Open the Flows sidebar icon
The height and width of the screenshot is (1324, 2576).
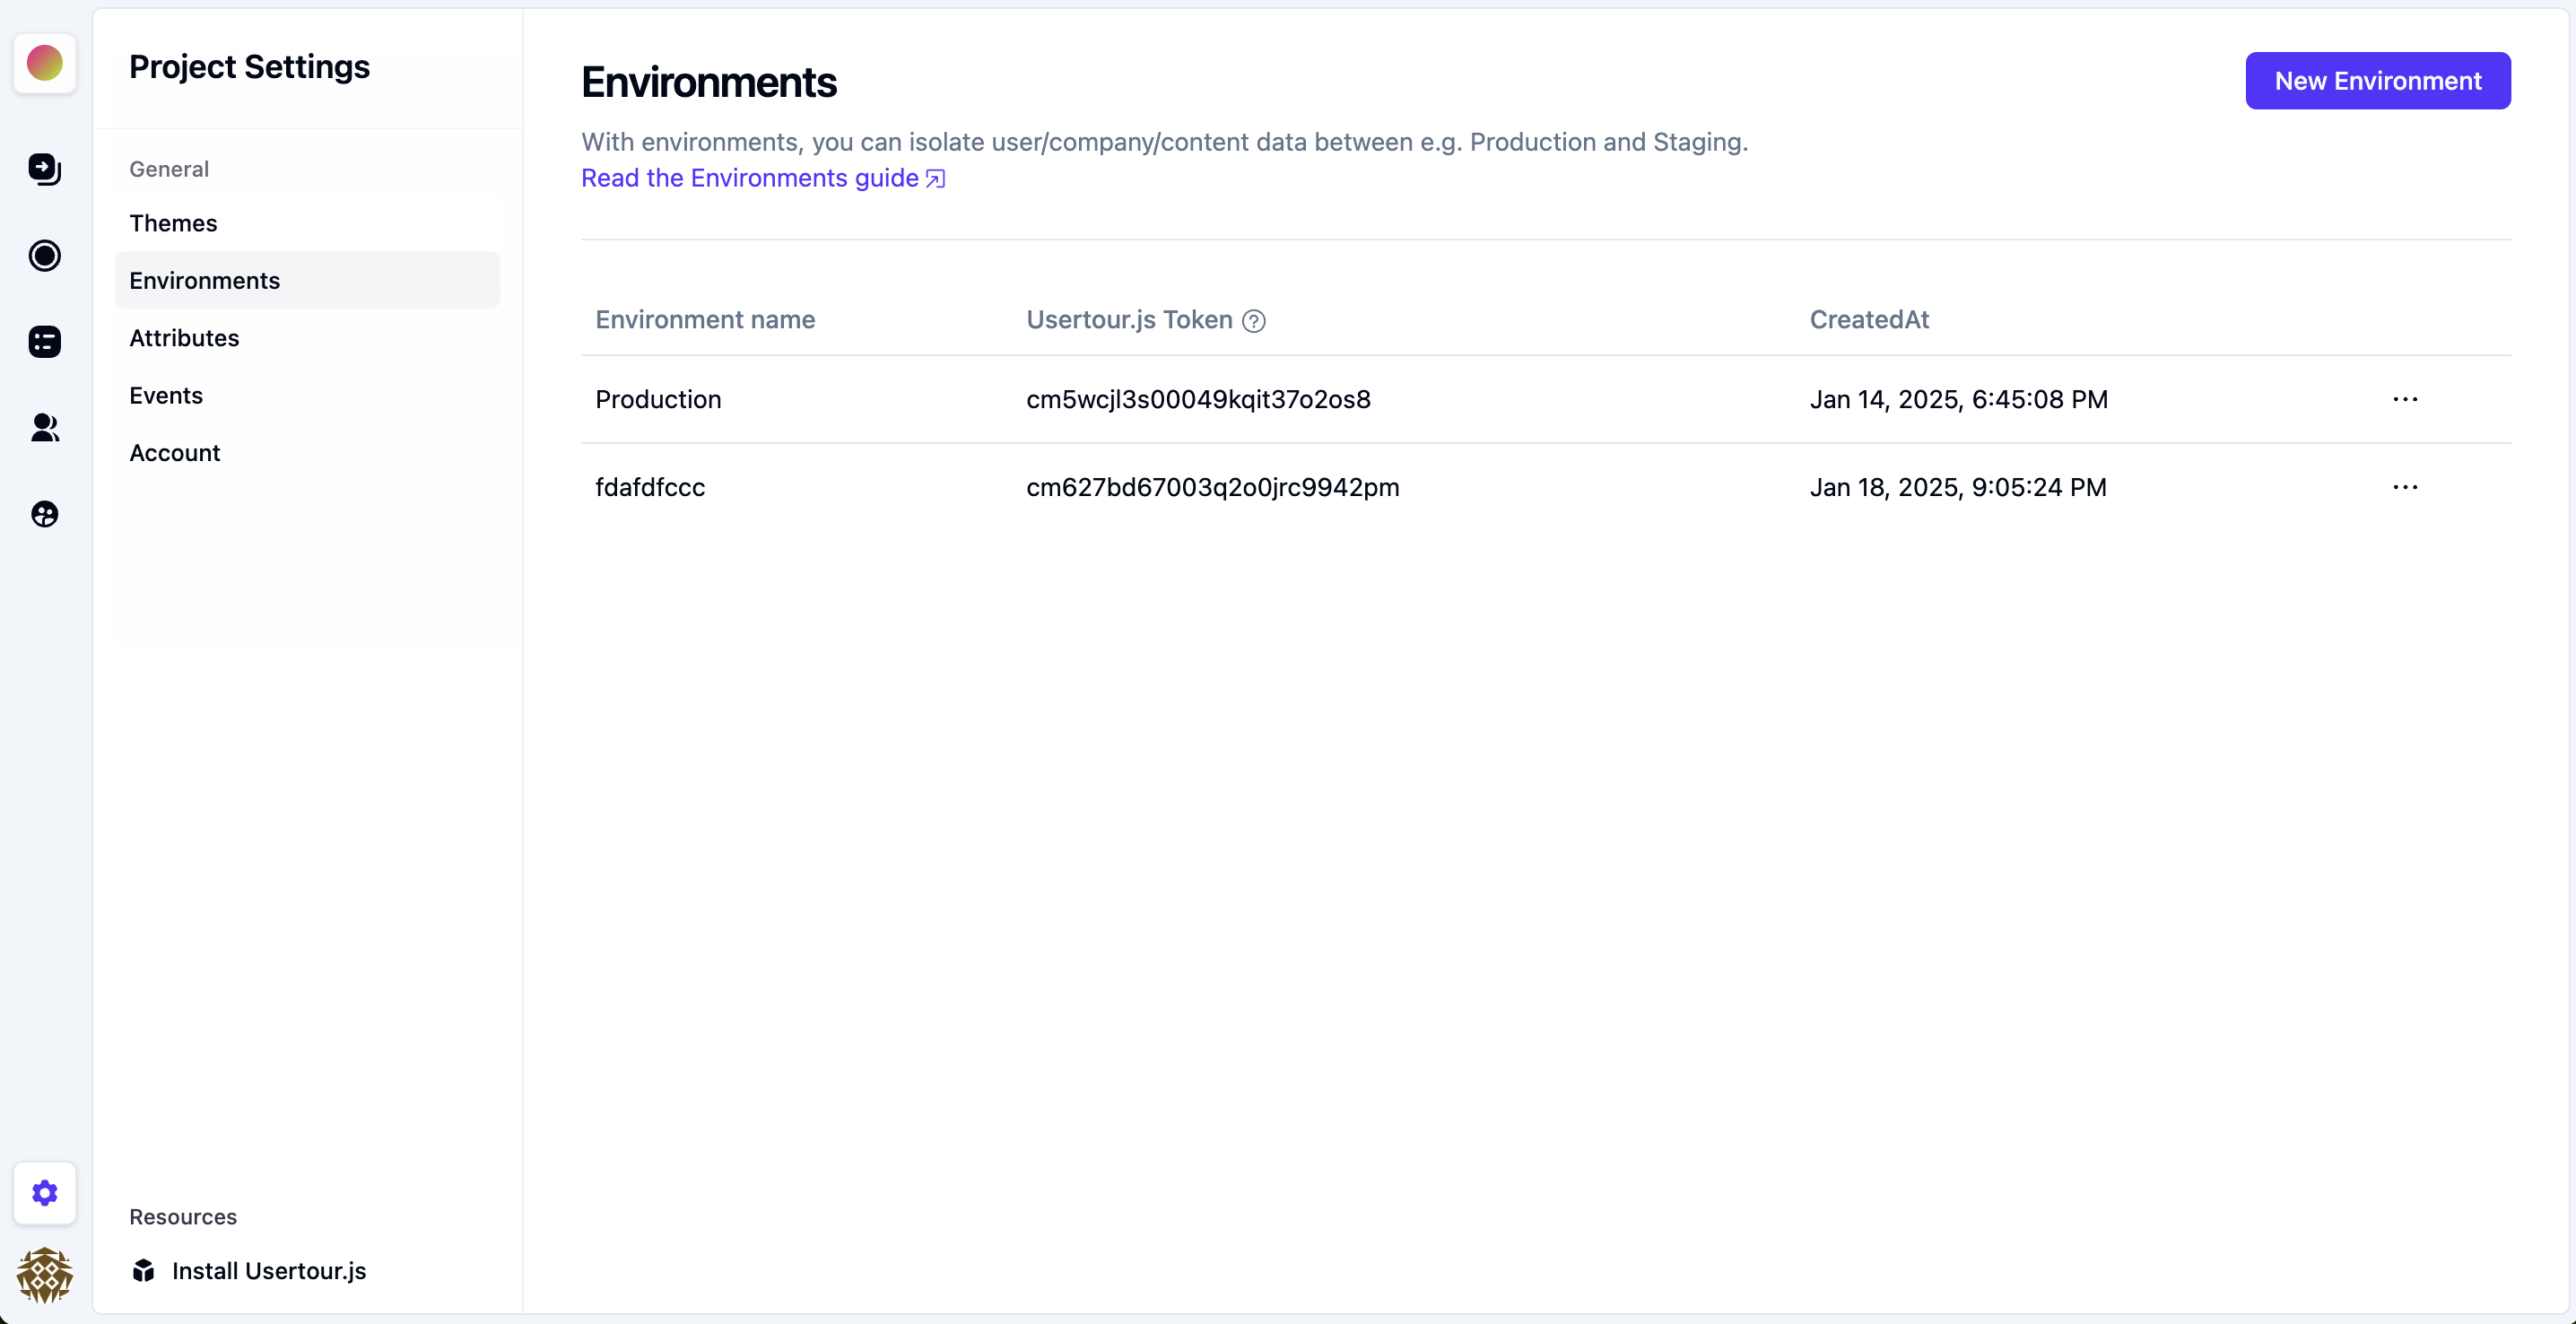coord(44,169)
